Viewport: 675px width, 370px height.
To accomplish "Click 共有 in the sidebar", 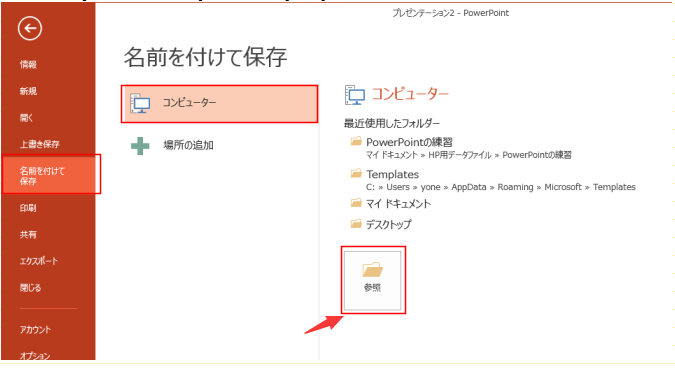I will point(28,235).
